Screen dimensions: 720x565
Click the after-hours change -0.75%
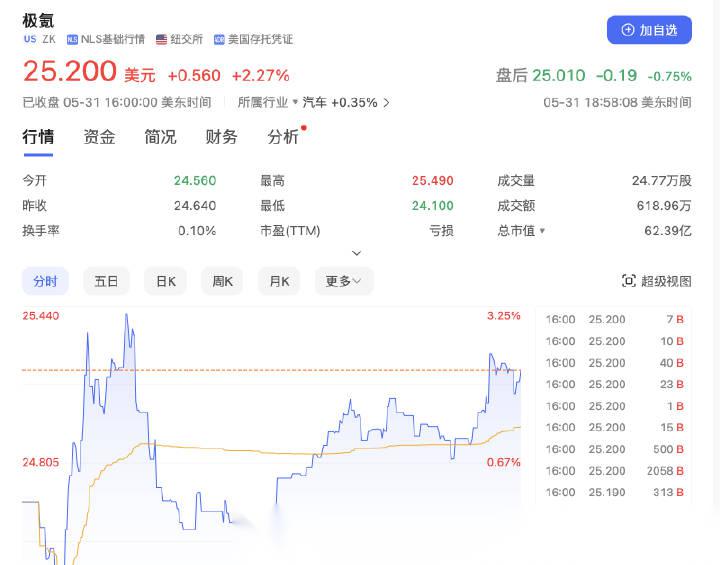click(669, 76)
